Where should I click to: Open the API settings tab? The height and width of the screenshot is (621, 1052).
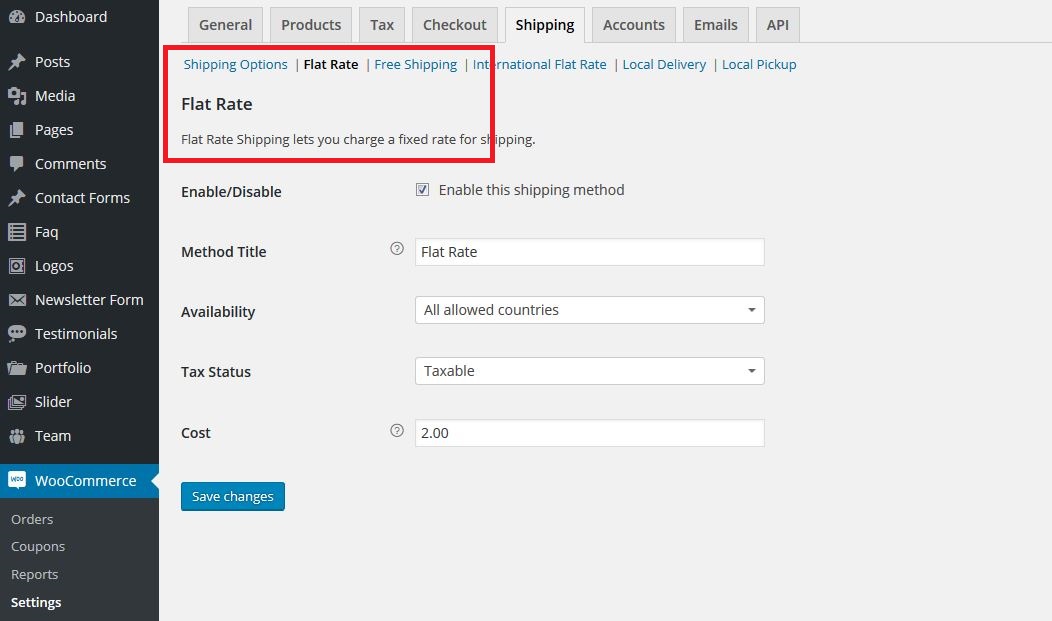(x=778, y=25)
